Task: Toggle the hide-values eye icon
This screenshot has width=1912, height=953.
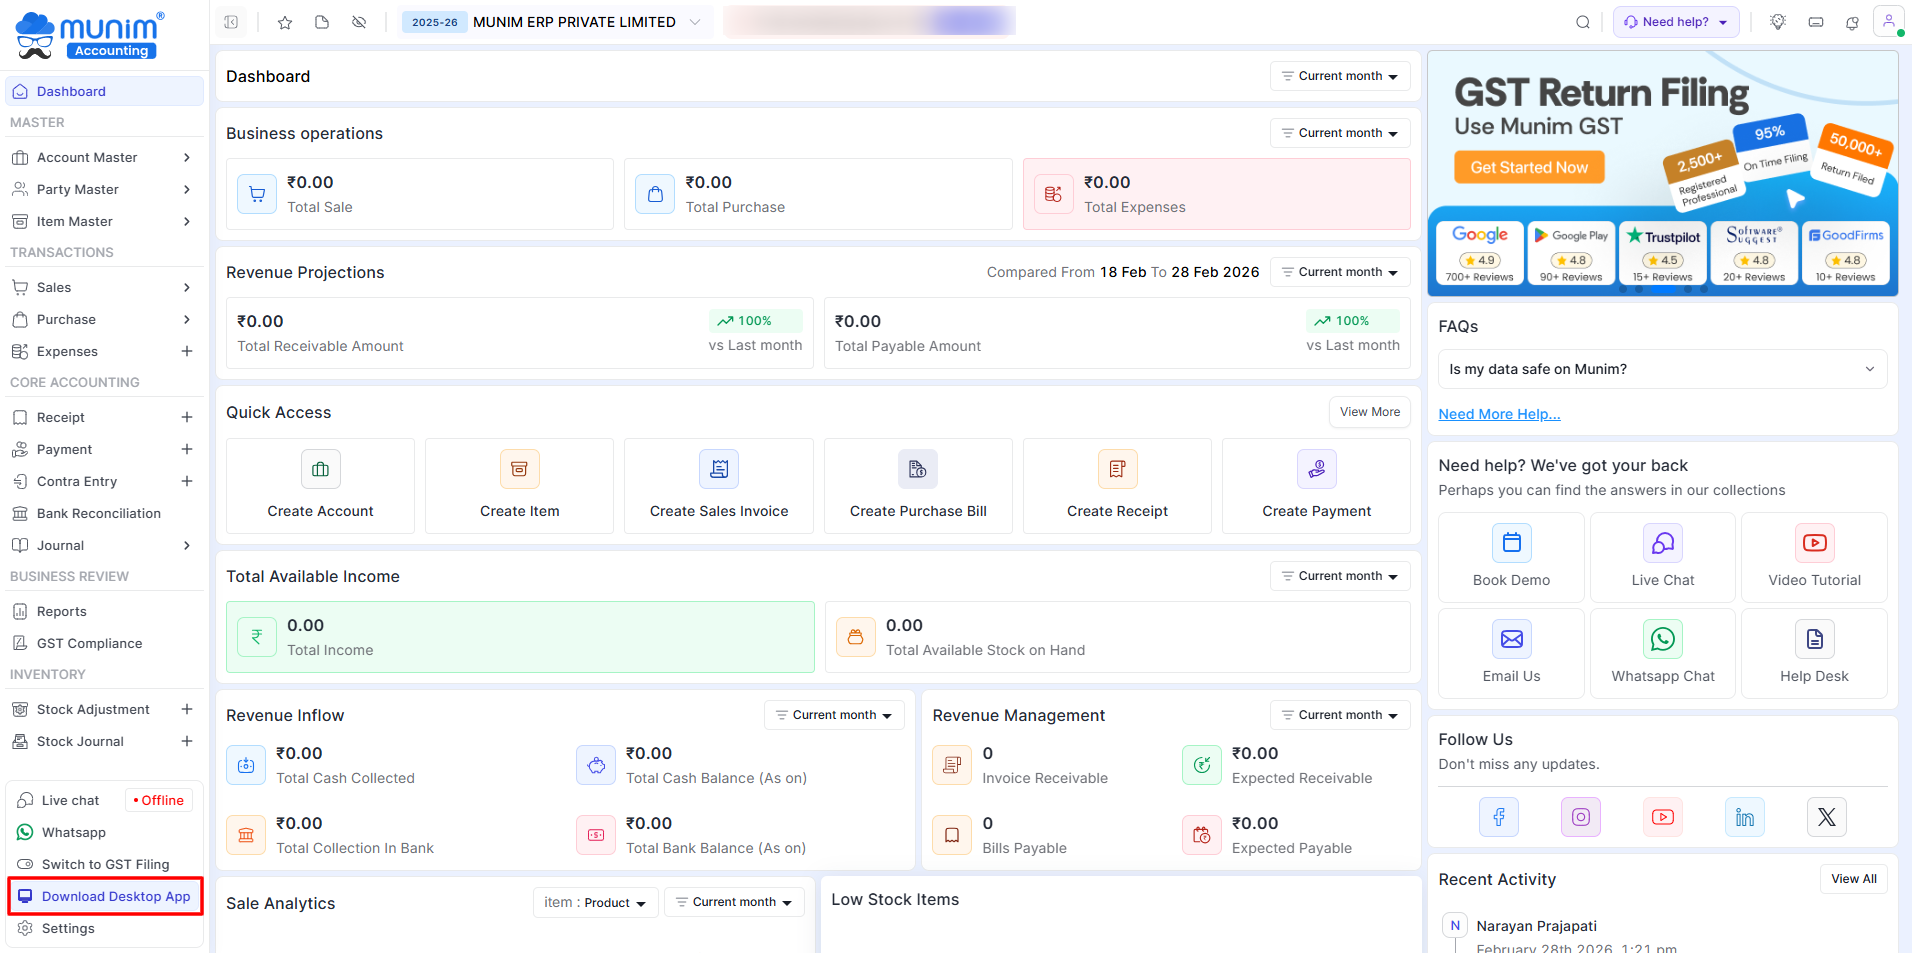Action: pyautogui.click(x=359, y=22)
